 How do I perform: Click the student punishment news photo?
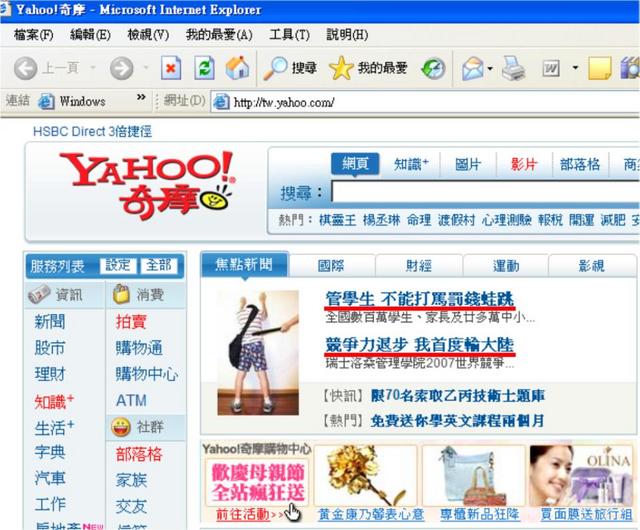(x=258, y=353)
